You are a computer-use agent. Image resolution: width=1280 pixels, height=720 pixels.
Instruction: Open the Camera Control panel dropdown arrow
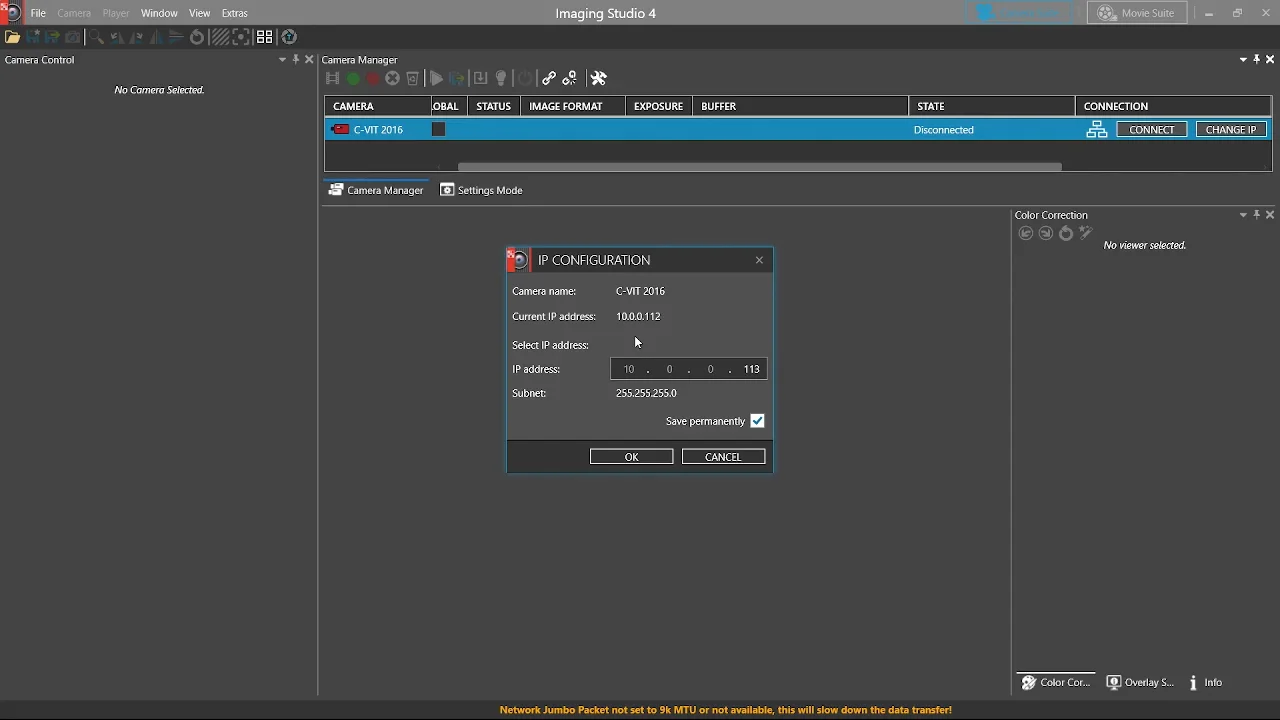tap(282, 60)
